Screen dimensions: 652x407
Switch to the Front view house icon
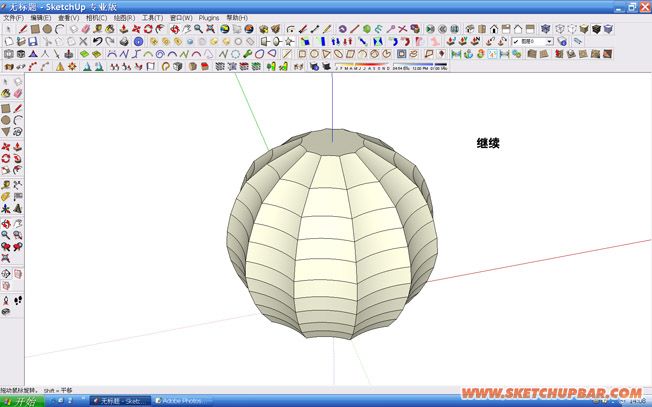(494, 29)
